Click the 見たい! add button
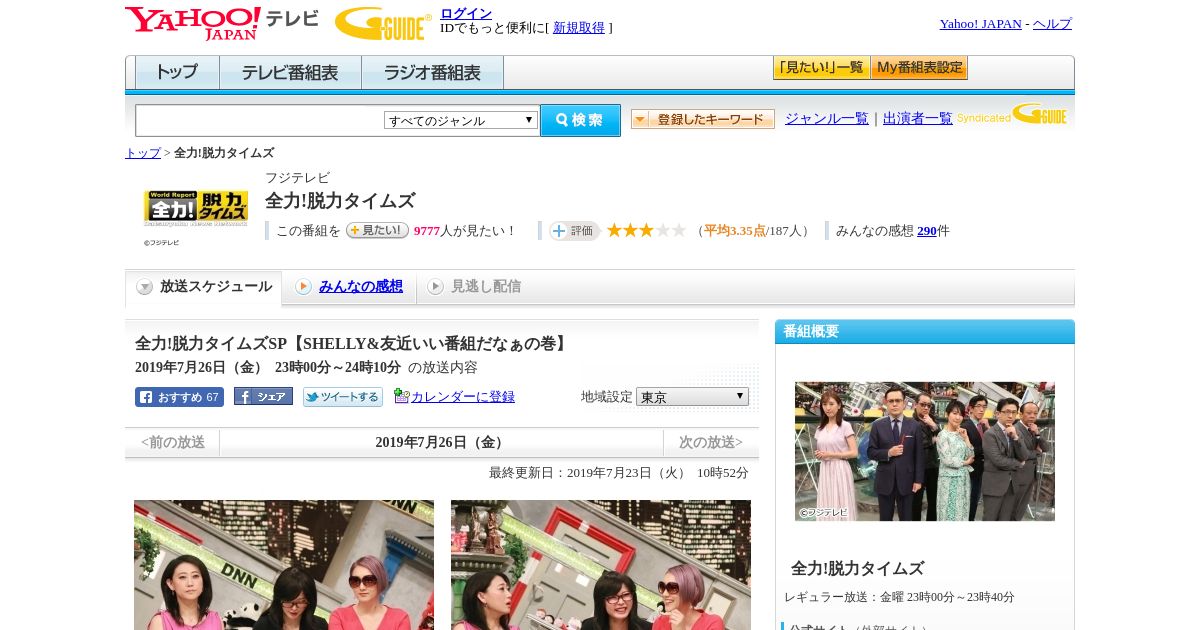This screenshot has height=630, width=1200. [377, 230]
